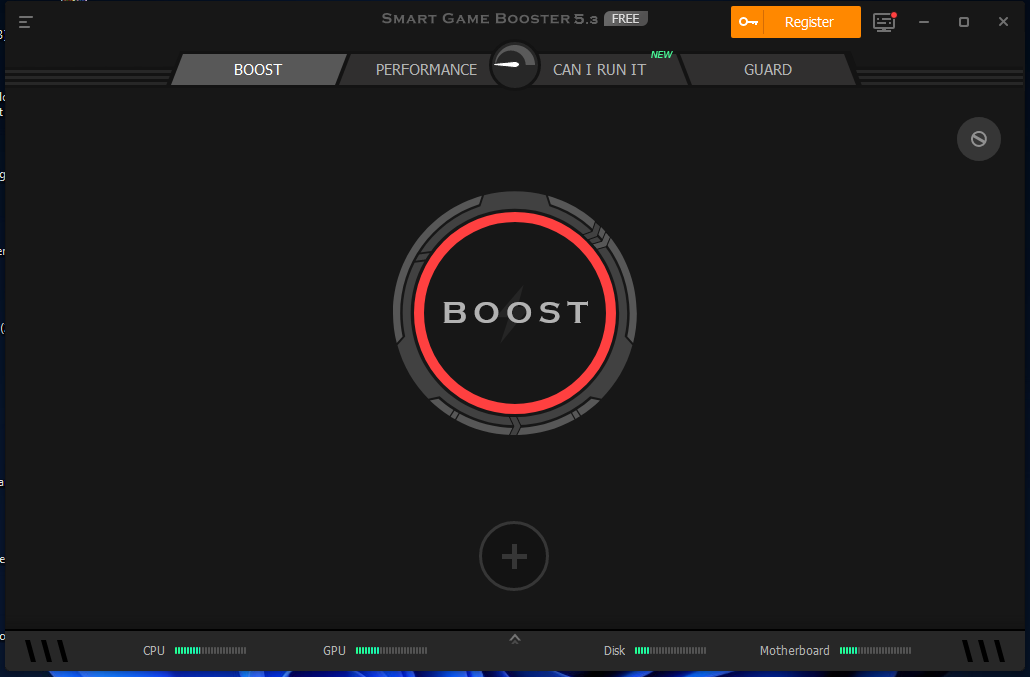Close the Smart Game Booster window
The width and height of the screenshot is (1030, 677).
click(x=1003, y=22)
